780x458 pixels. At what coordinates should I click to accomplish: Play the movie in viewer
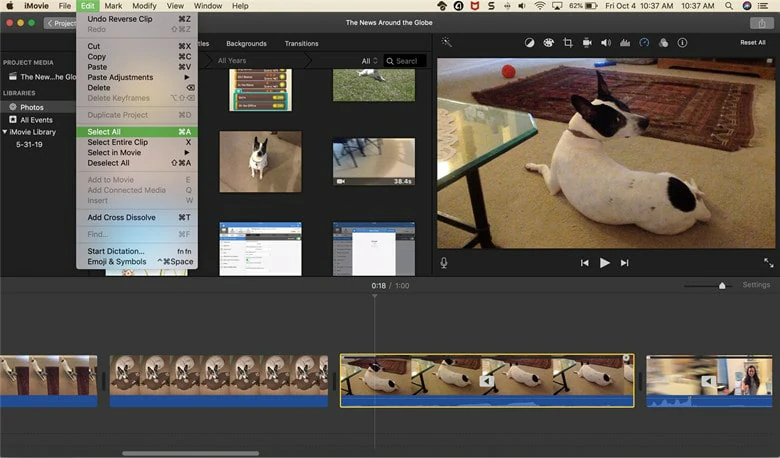pos(604,263)
